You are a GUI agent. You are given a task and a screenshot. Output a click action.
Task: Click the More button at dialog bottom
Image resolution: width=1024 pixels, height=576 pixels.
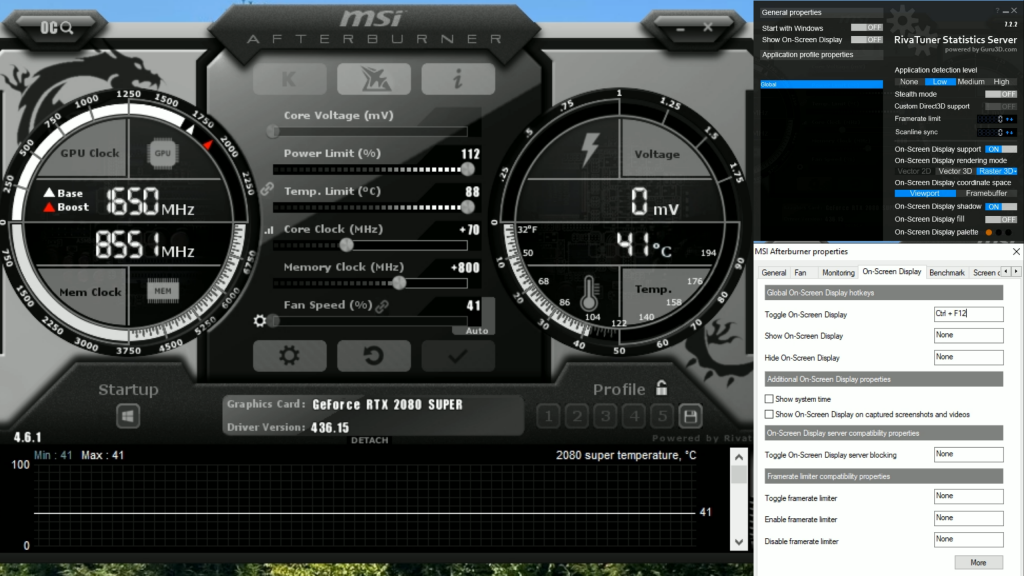coord(977,562)
